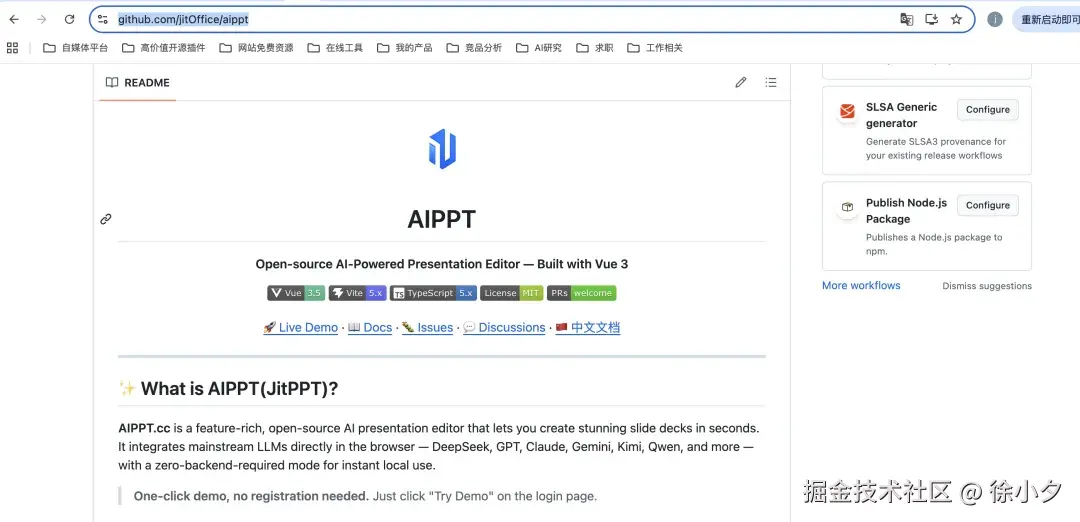Open the 我的产品 bookmark folder
This screenshot has height=522, width=1080.
[x=405, y=48]
